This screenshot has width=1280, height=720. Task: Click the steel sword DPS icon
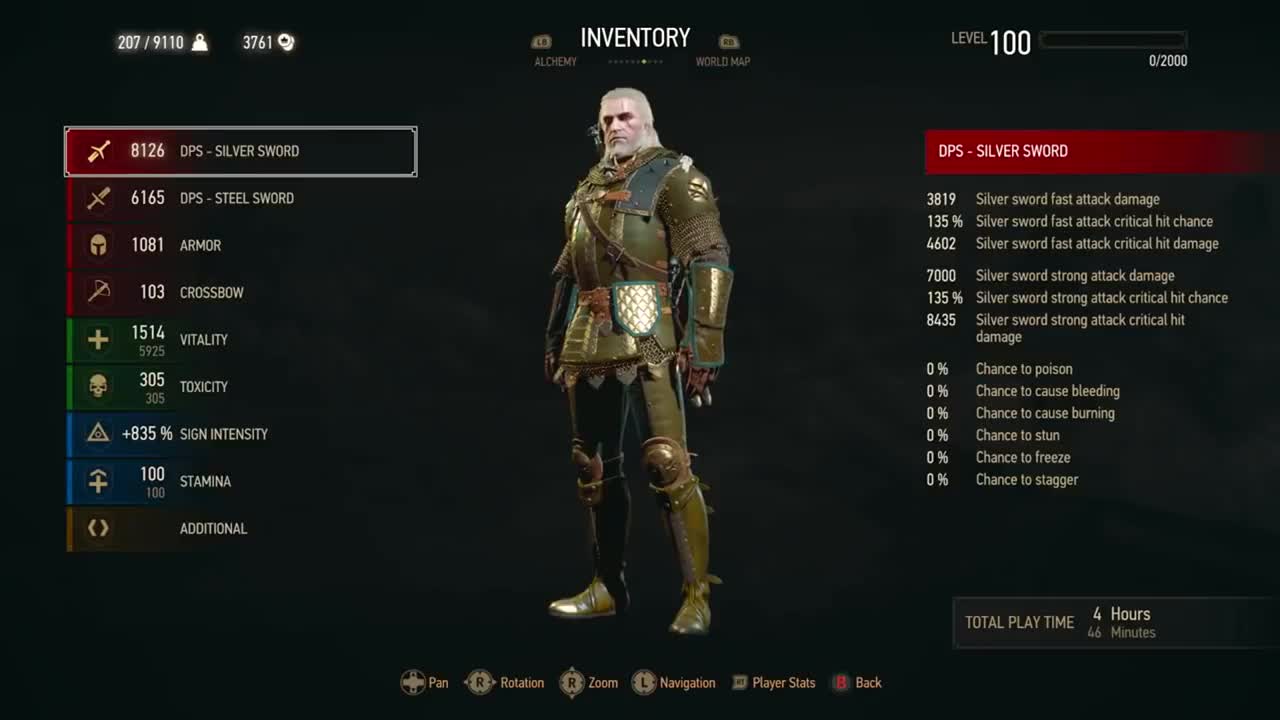click(98, 198)
